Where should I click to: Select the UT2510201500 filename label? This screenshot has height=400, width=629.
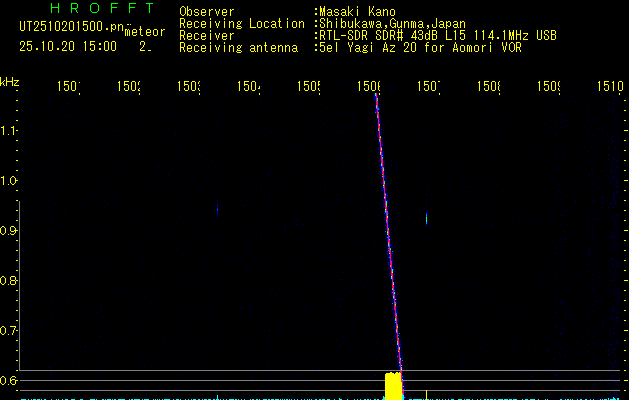click(x=68, y=26)
